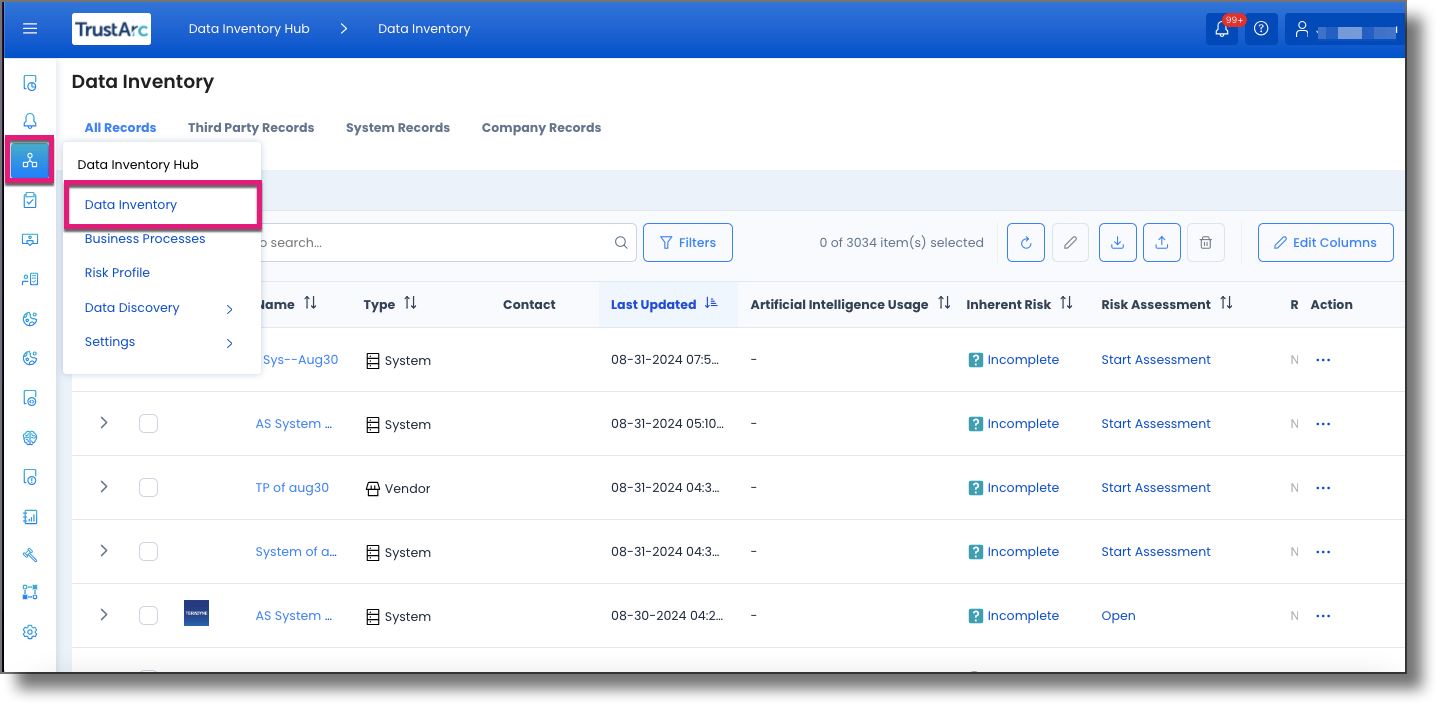This screenshot has height=705, width=1438.
Task: Expand the TP of aug30 row details
Action: [x=103, y=487]
